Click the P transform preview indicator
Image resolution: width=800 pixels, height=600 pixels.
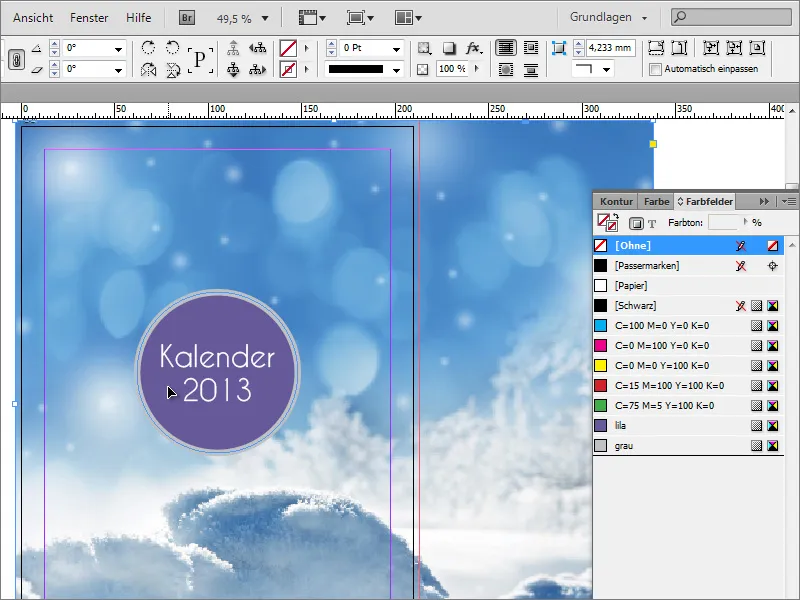pos(199,59)
